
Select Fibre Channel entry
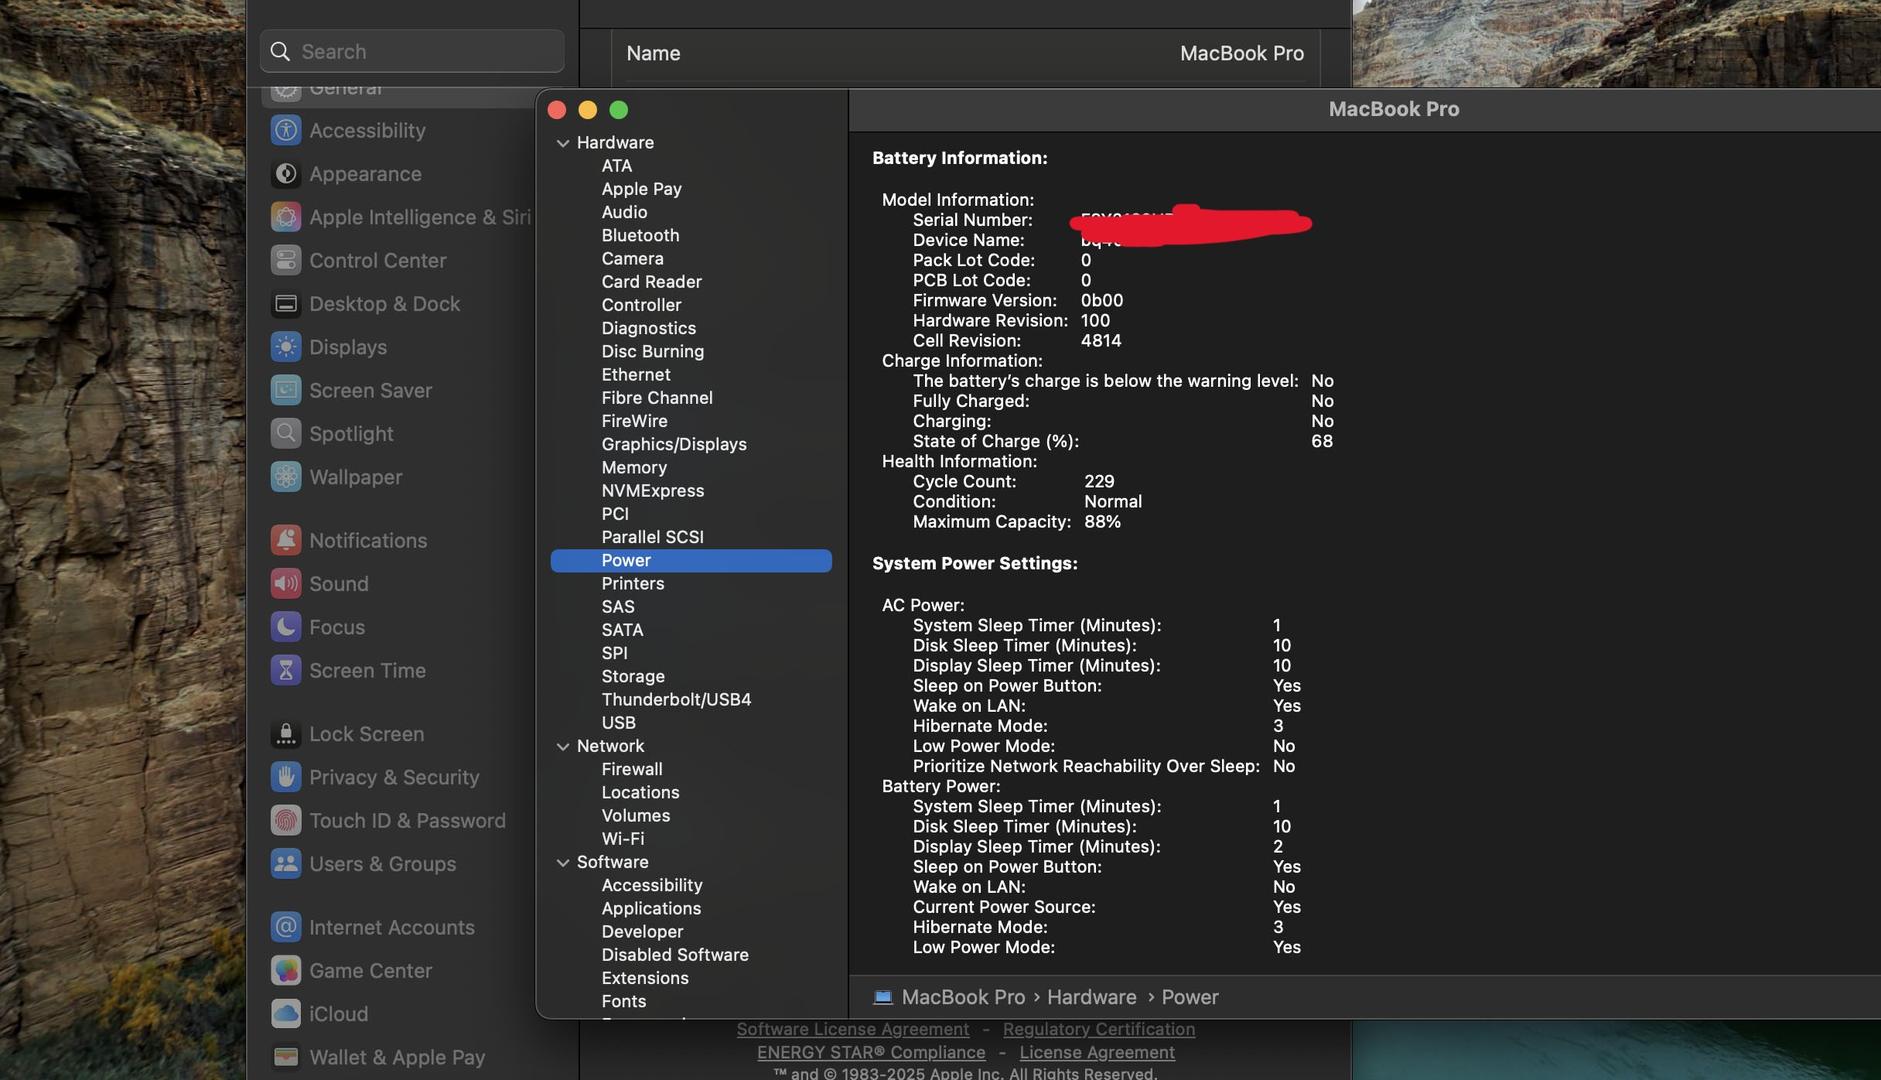[657, 398]
